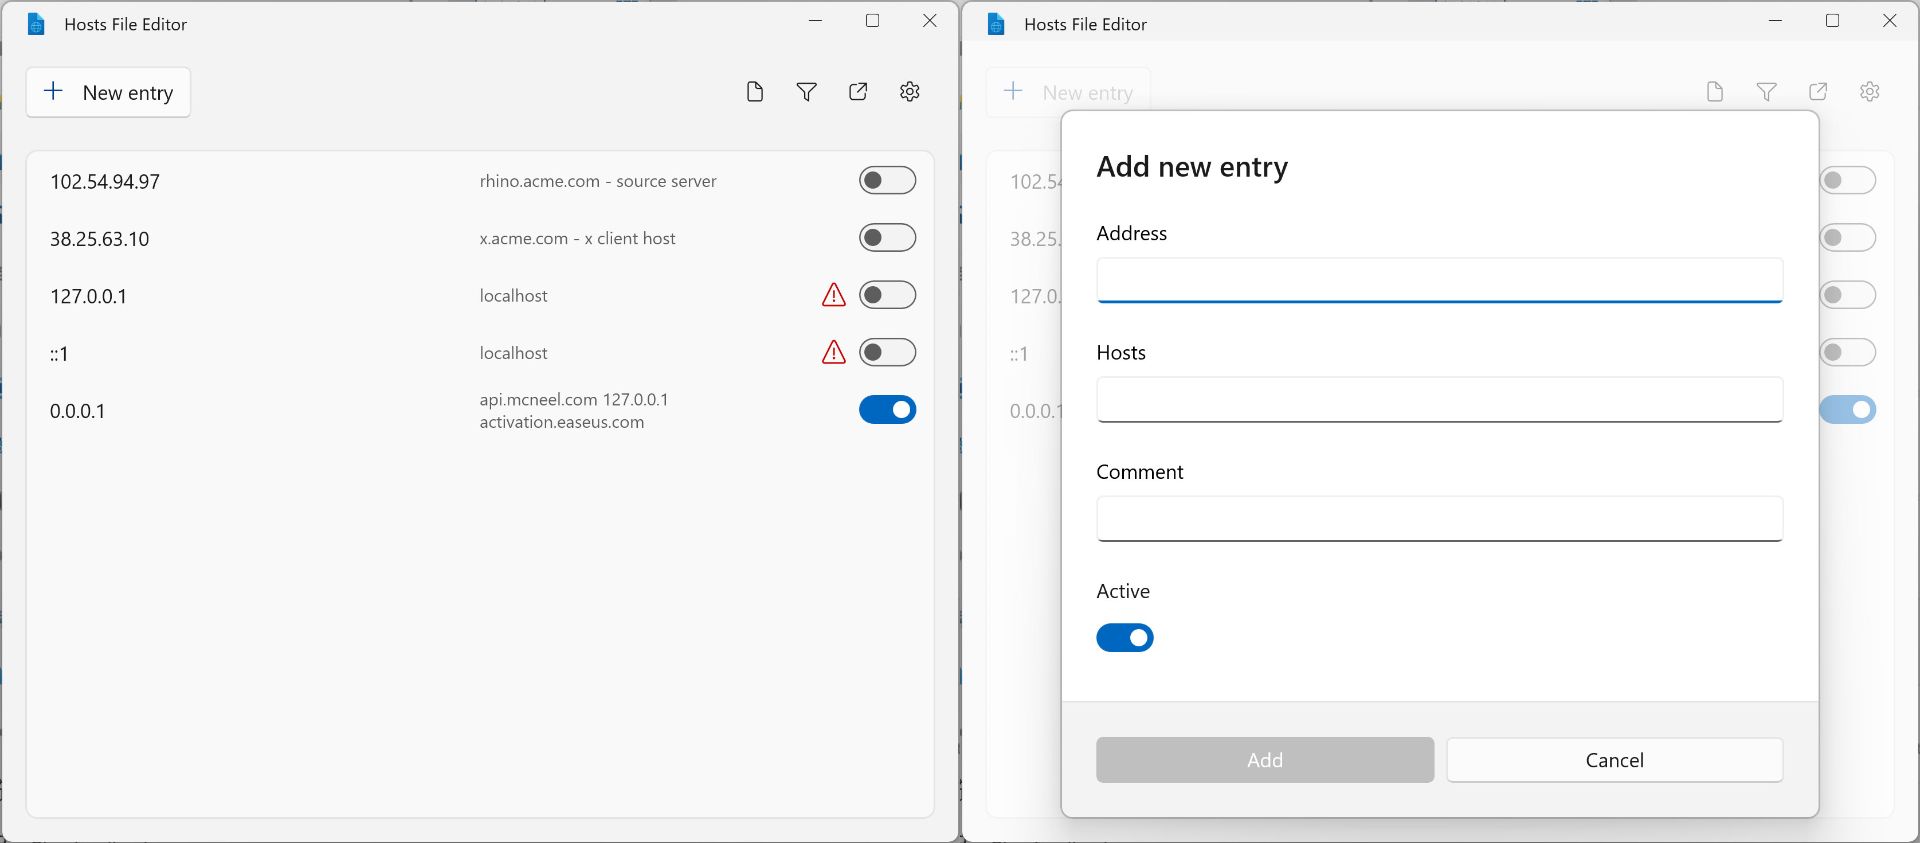
Task: Cancel the Add new entry dialog
Action: click(x=1614, y=760)
